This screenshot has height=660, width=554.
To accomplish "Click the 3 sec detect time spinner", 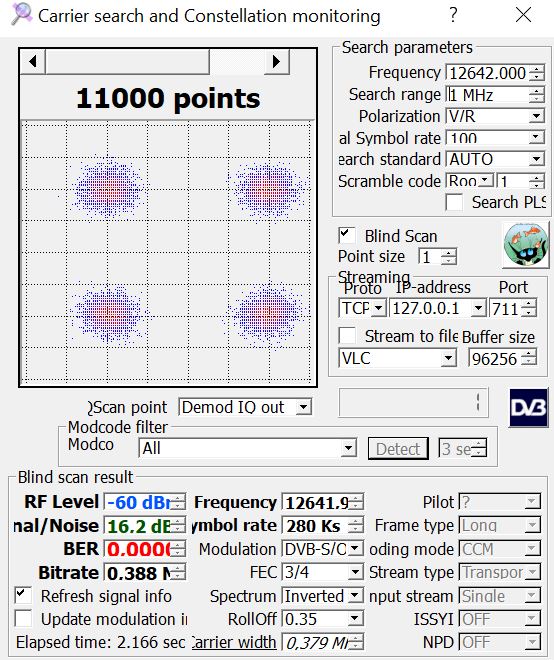I will coord(479,448).
